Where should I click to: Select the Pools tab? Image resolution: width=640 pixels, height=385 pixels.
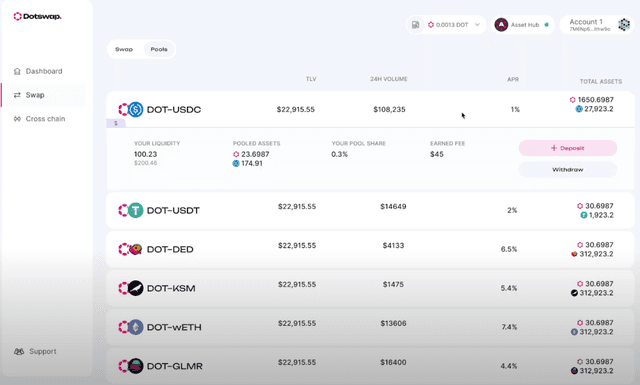(x=159, y=49)
